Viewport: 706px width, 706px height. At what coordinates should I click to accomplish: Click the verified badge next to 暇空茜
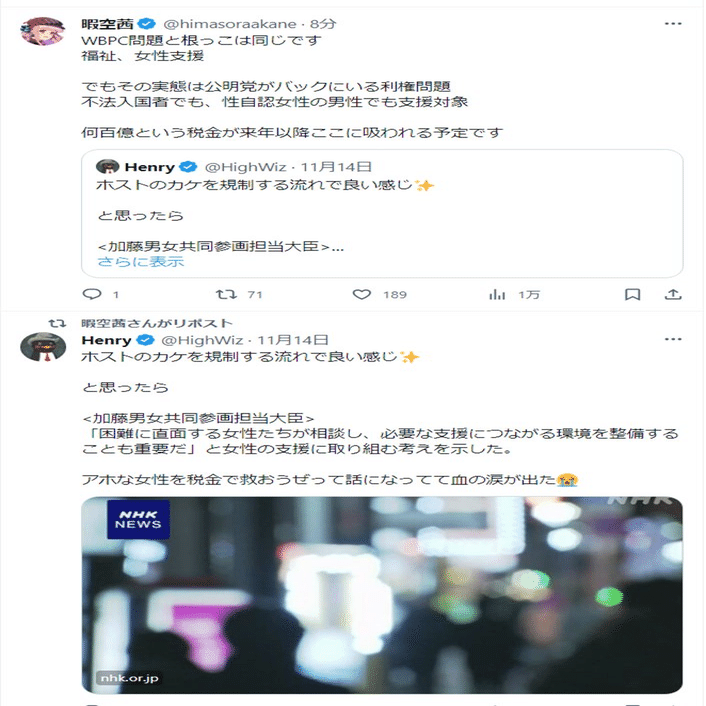click(146, 23)
